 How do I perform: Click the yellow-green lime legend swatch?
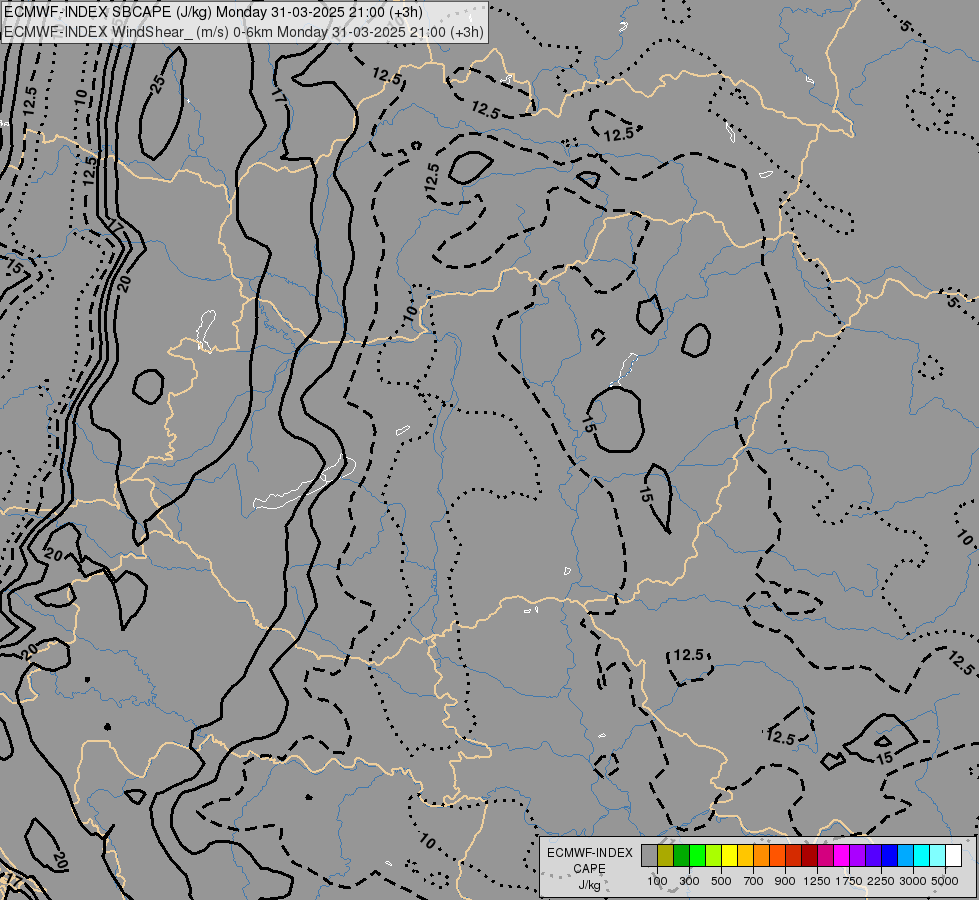714,856
